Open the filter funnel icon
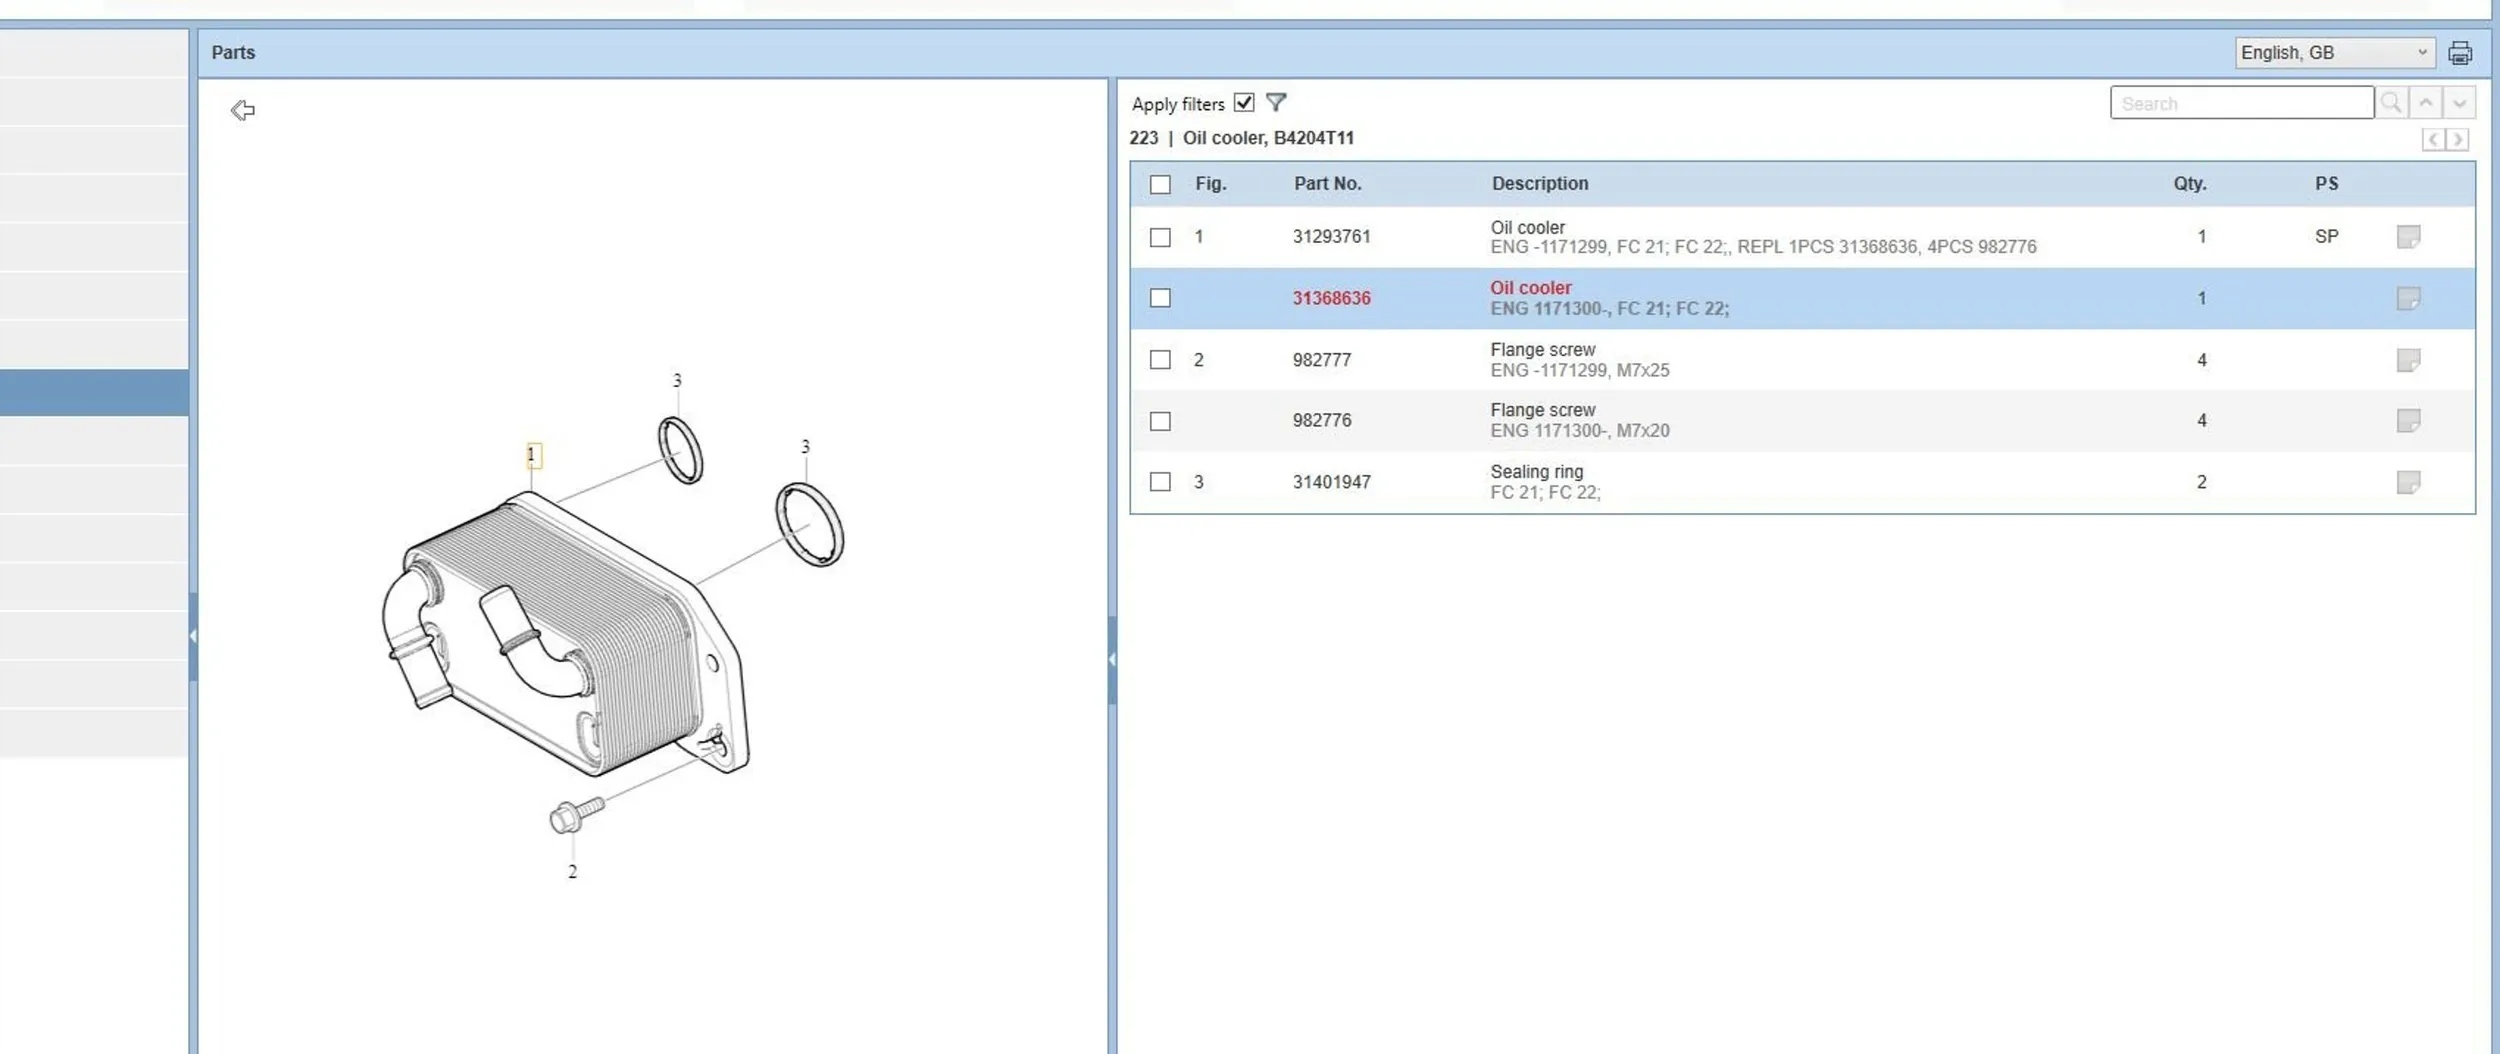 tap(1276, 102)
